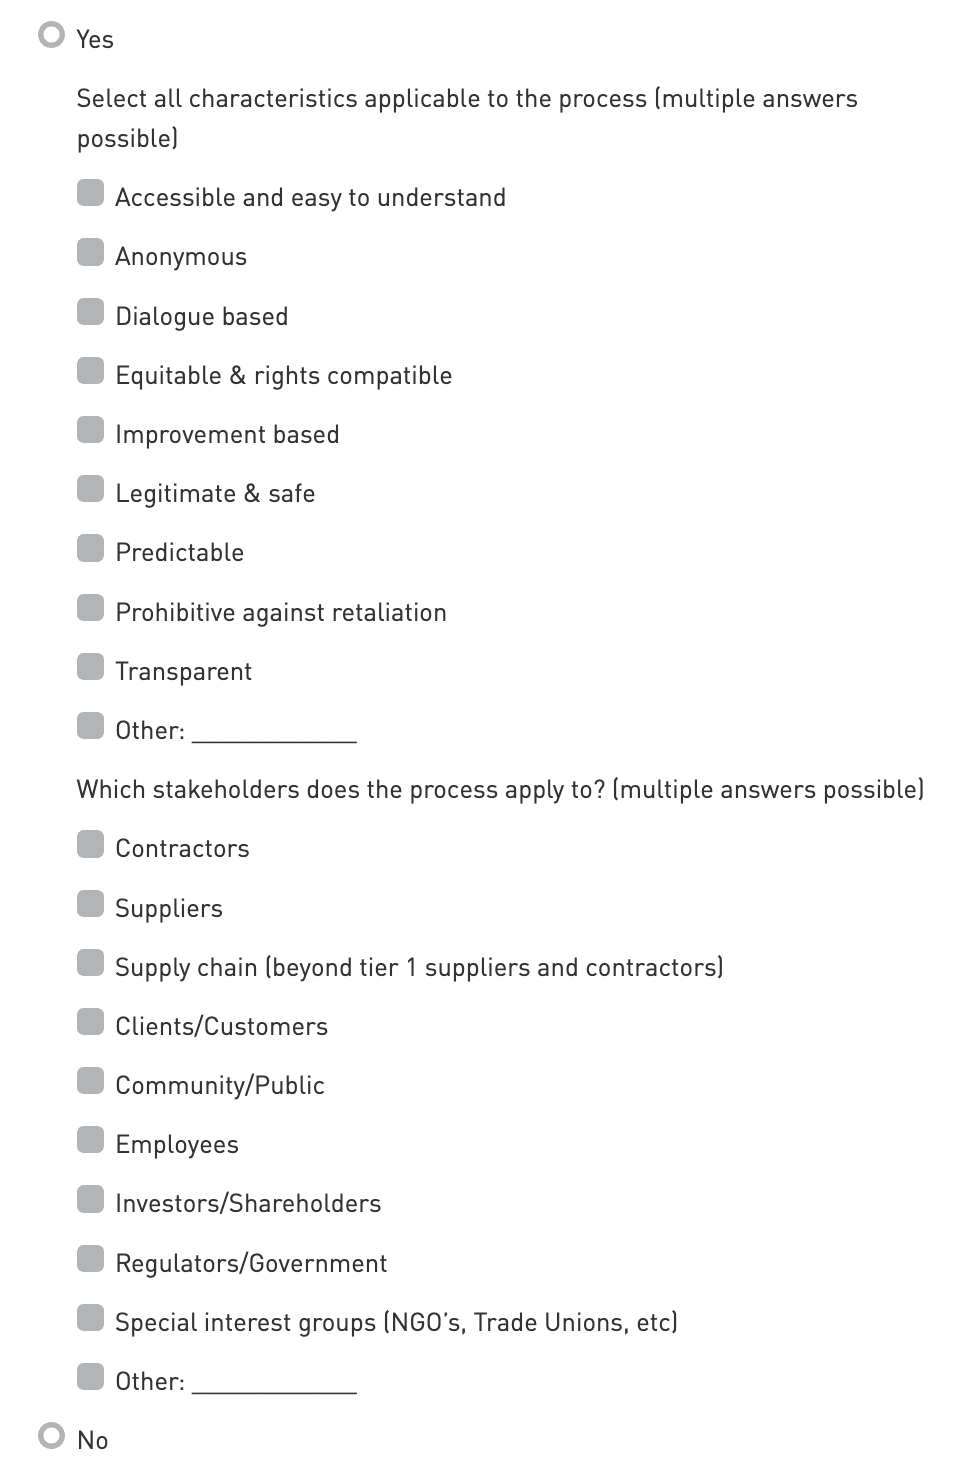Select the Yes radio button

click(51, 36)
